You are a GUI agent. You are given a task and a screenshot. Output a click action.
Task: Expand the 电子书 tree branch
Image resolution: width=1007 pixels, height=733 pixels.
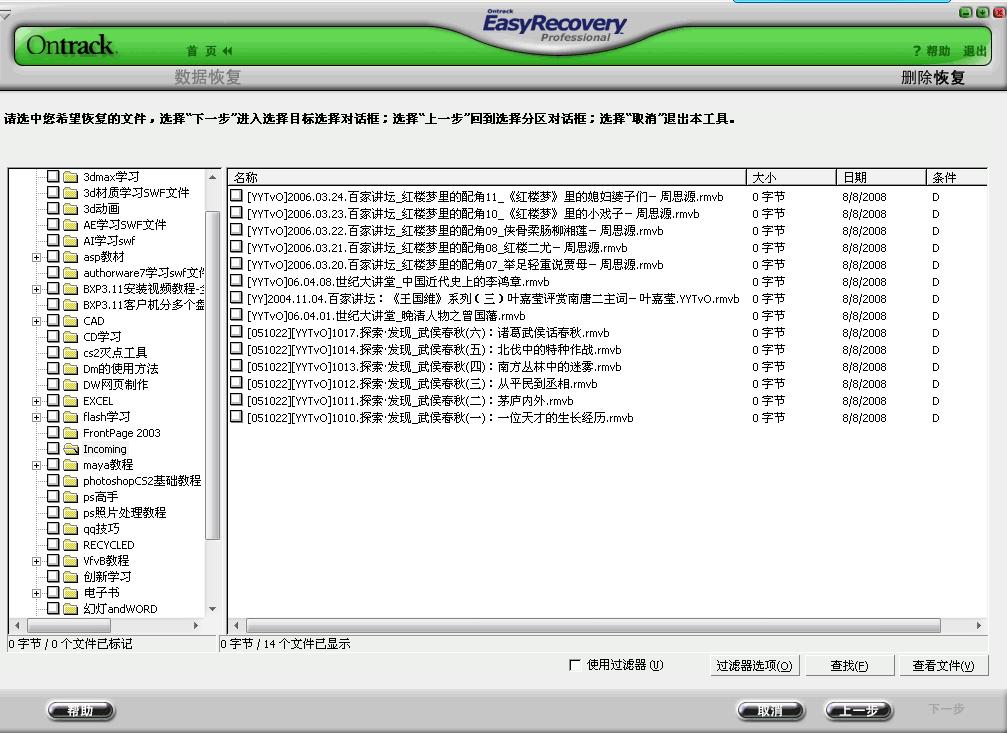click(37, 593)
